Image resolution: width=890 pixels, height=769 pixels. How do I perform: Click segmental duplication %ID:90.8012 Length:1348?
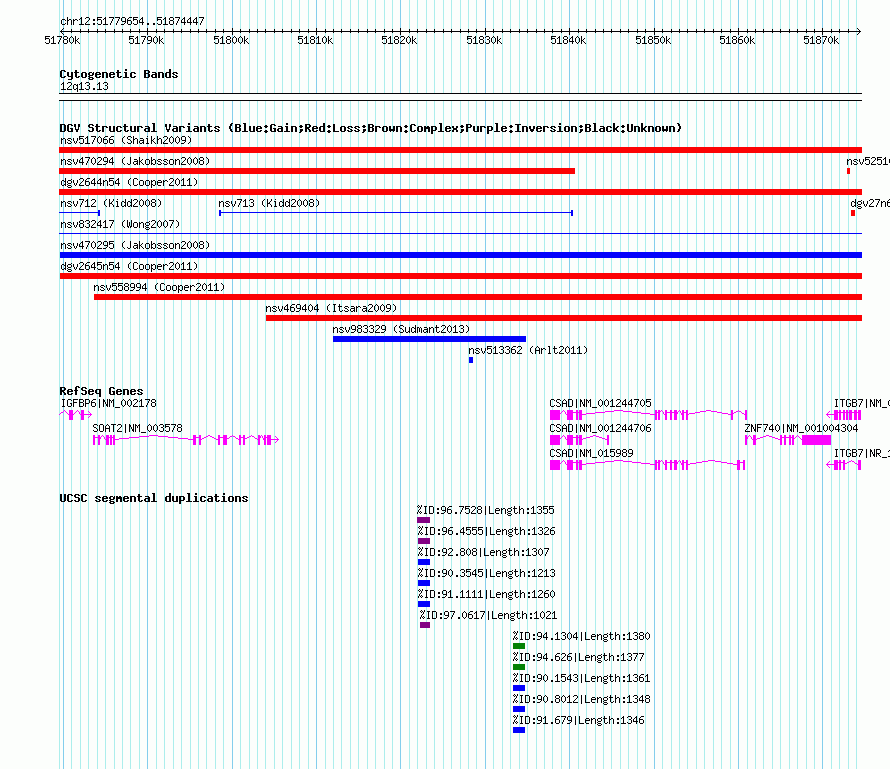(519, 709)
